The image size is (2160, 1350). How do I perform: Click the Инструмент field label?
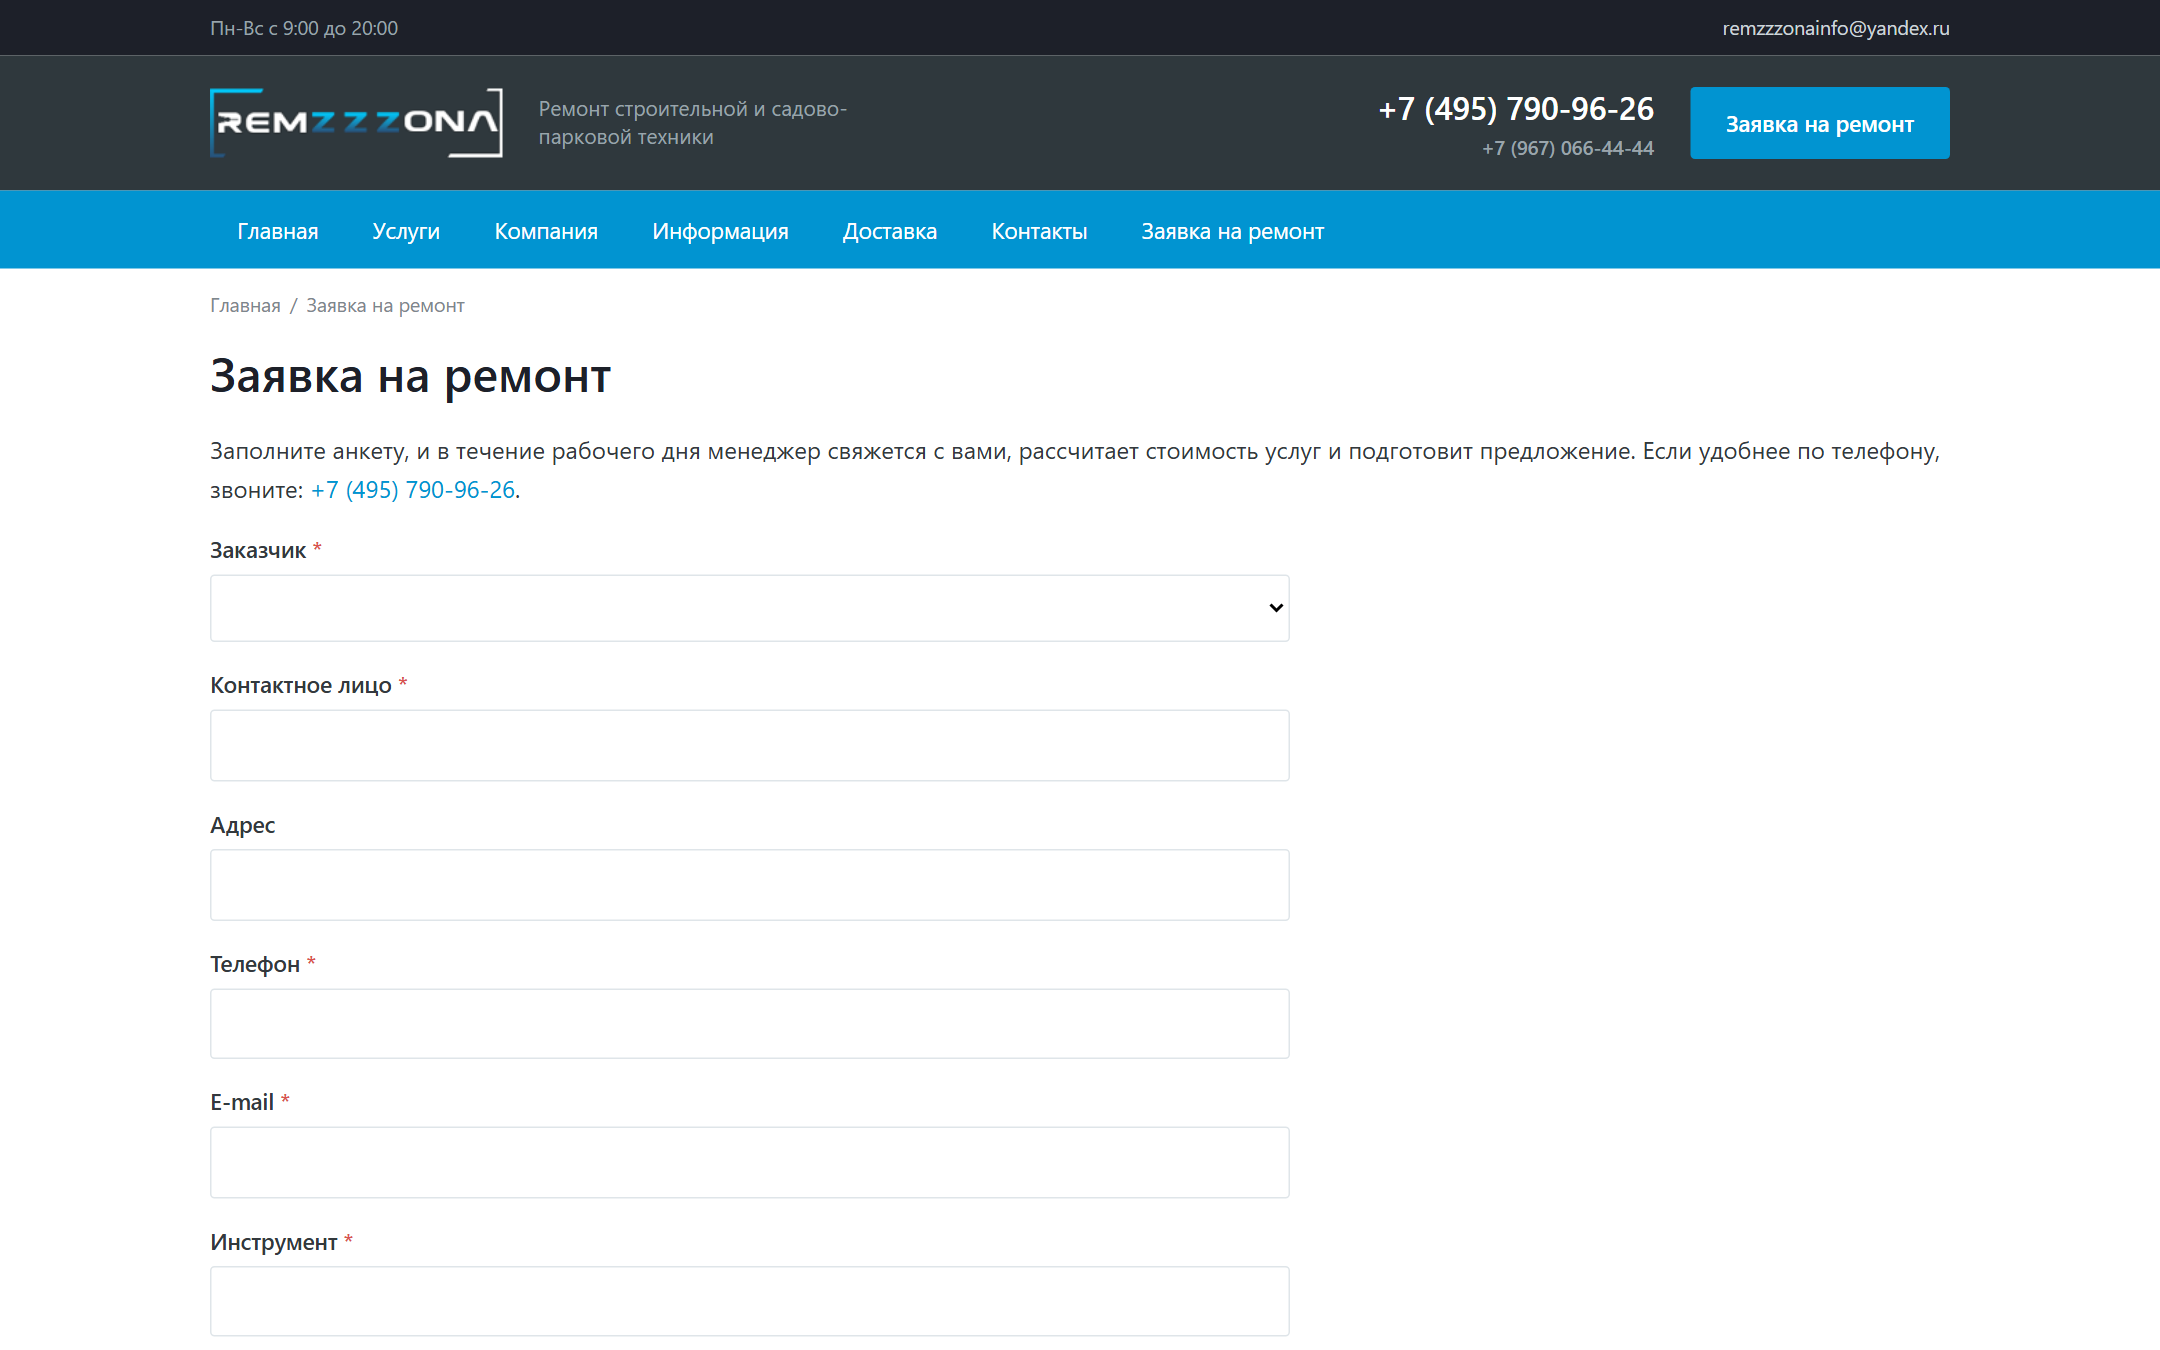point(273,1242)
